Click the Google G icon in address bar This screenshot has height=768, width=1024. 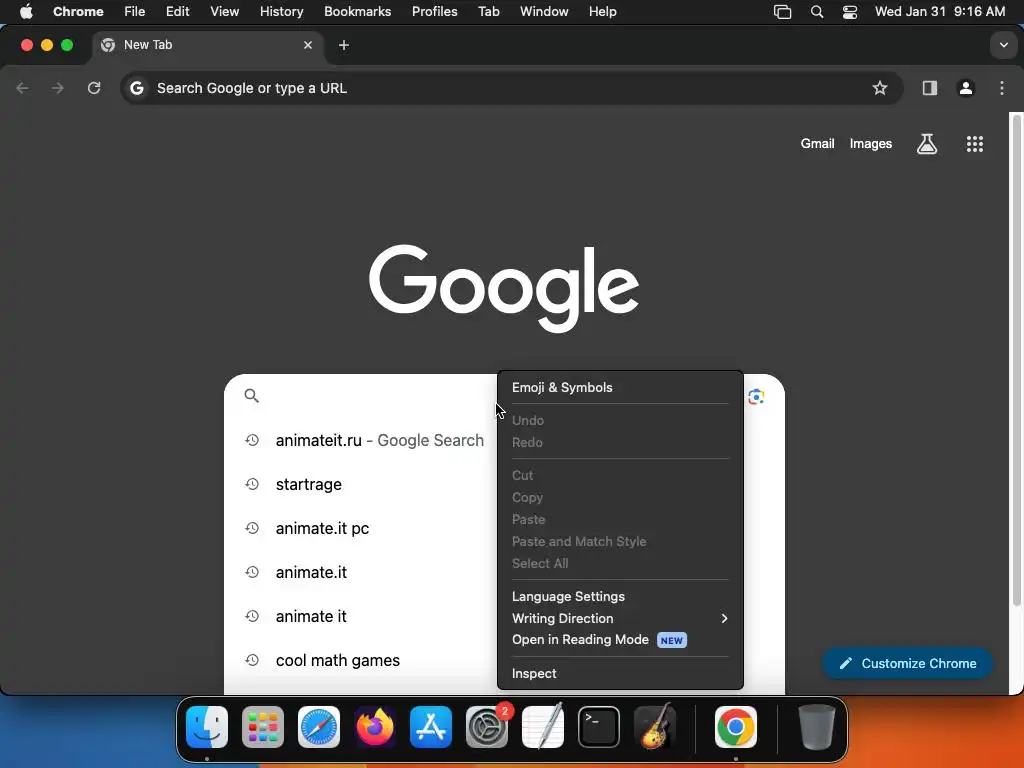coord(136,88)
